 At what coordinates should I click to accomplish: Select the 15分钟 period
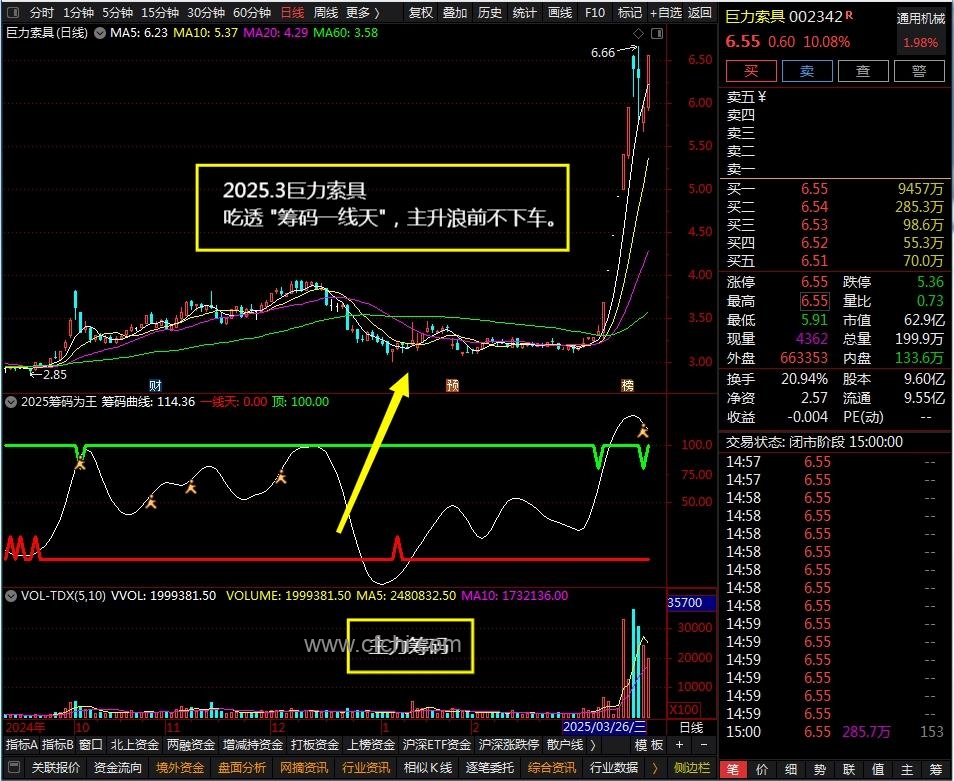pyautogui.click(x=159, y=13)
